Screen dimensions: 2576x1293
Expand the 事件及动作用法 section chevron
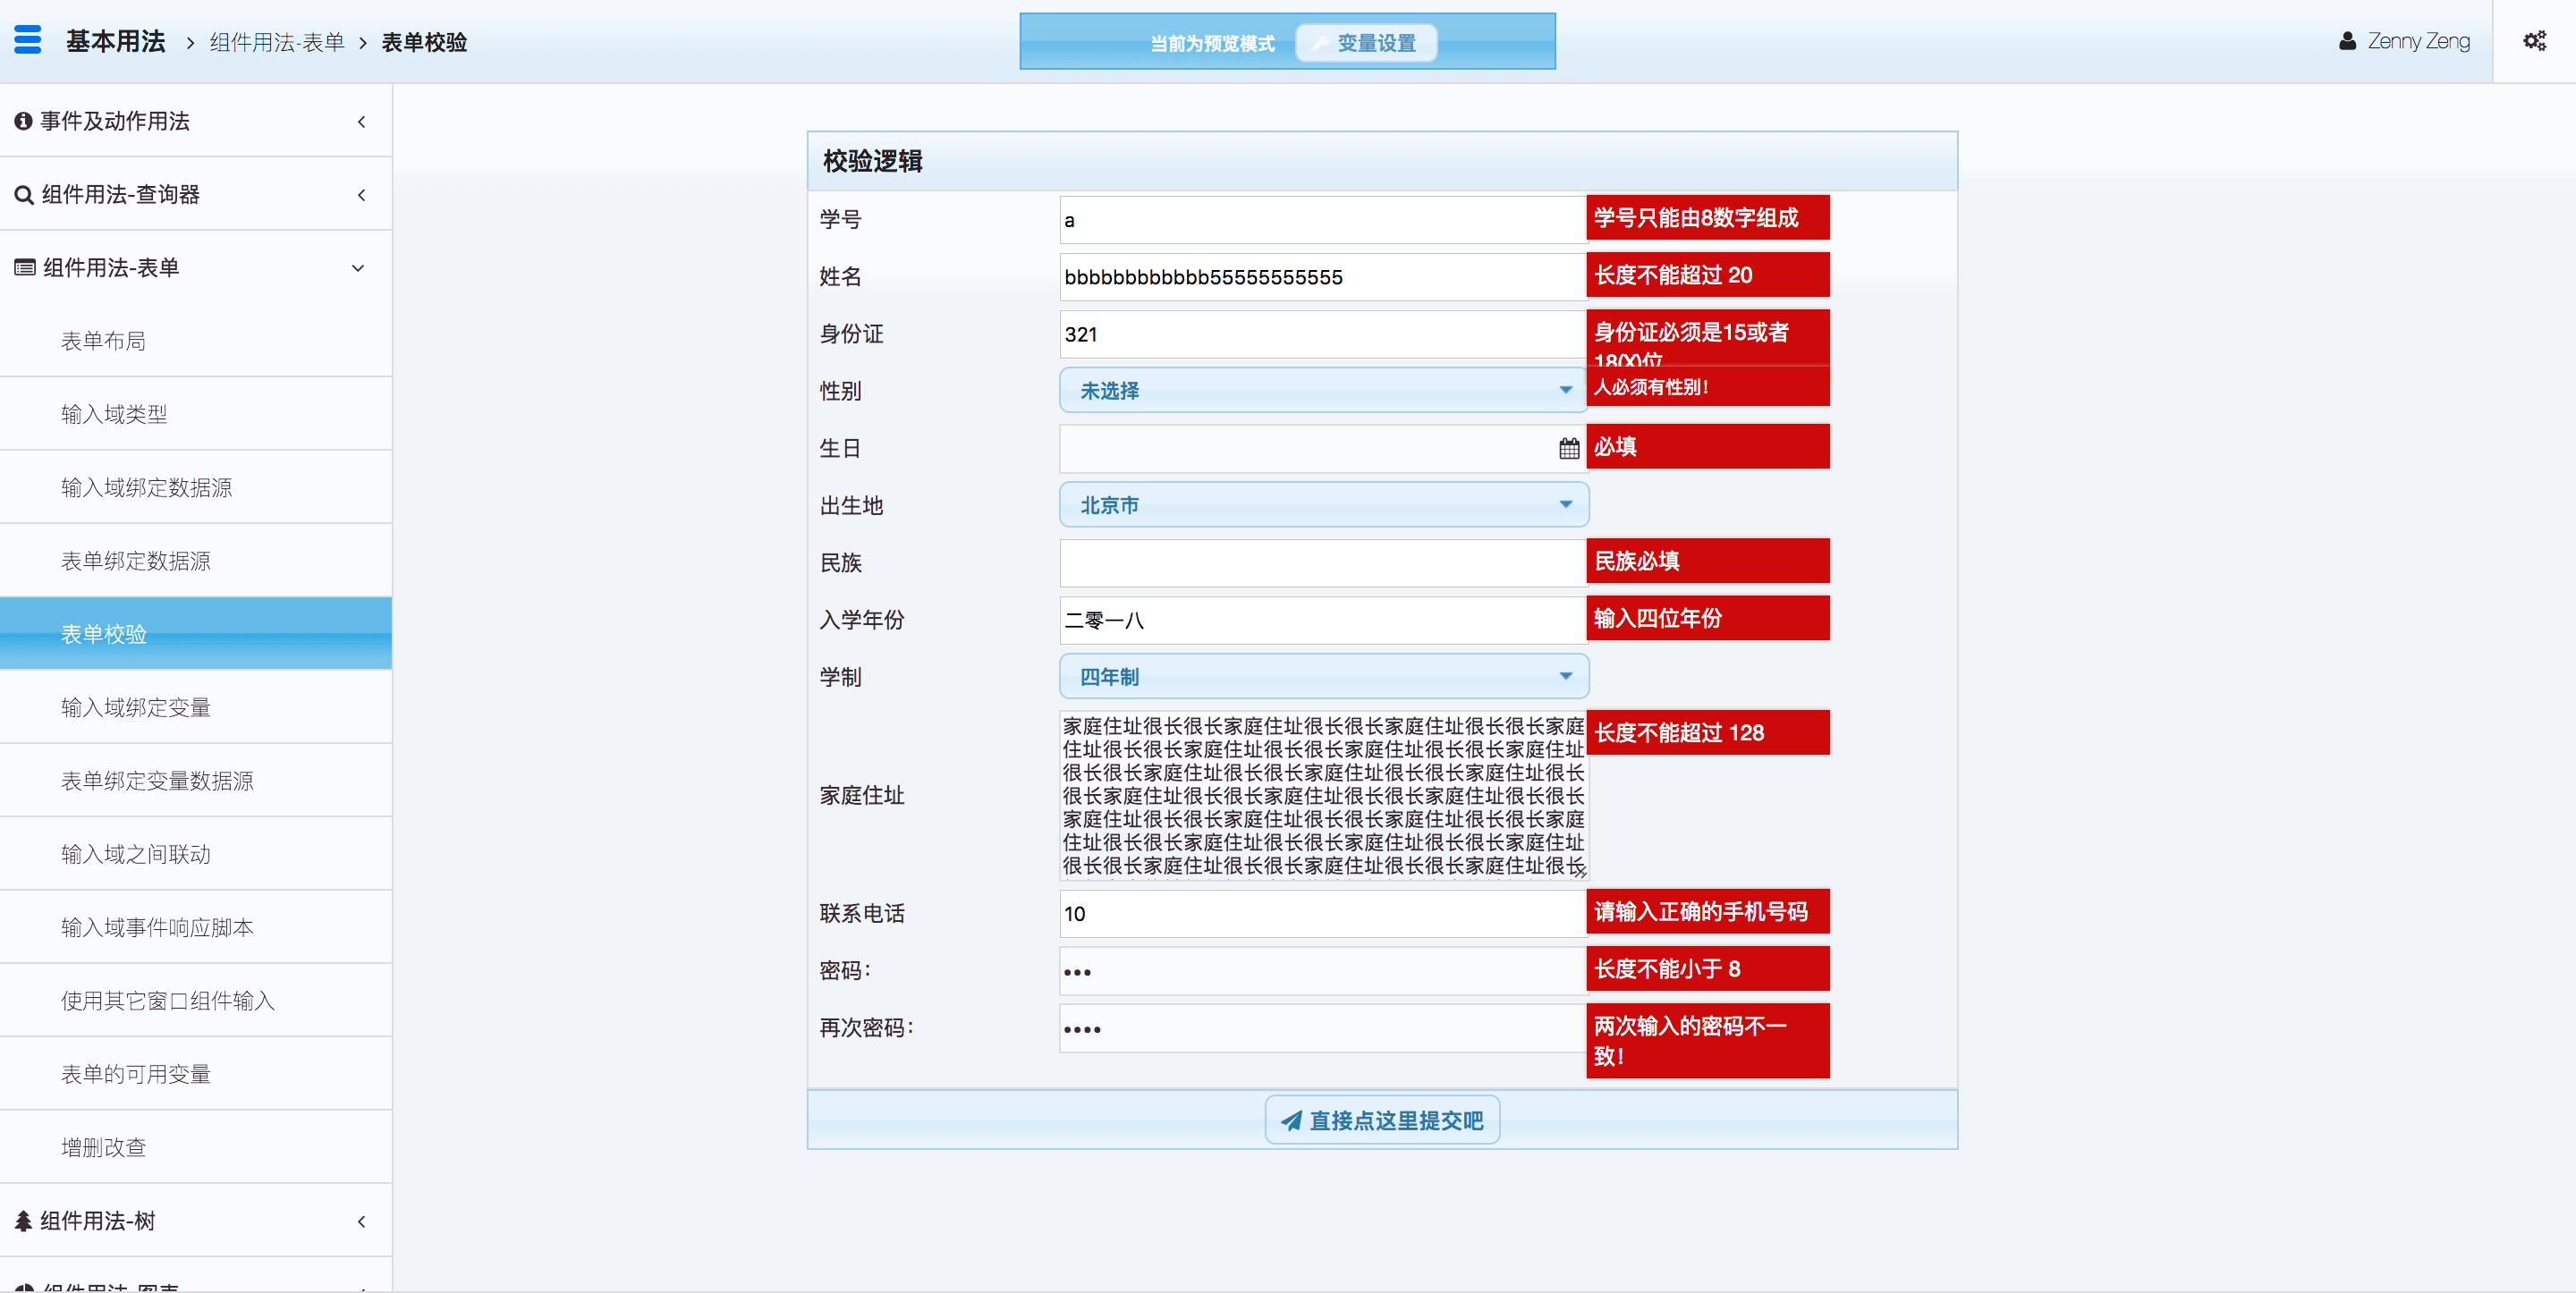pyautogui.click(x=361, y=121)
